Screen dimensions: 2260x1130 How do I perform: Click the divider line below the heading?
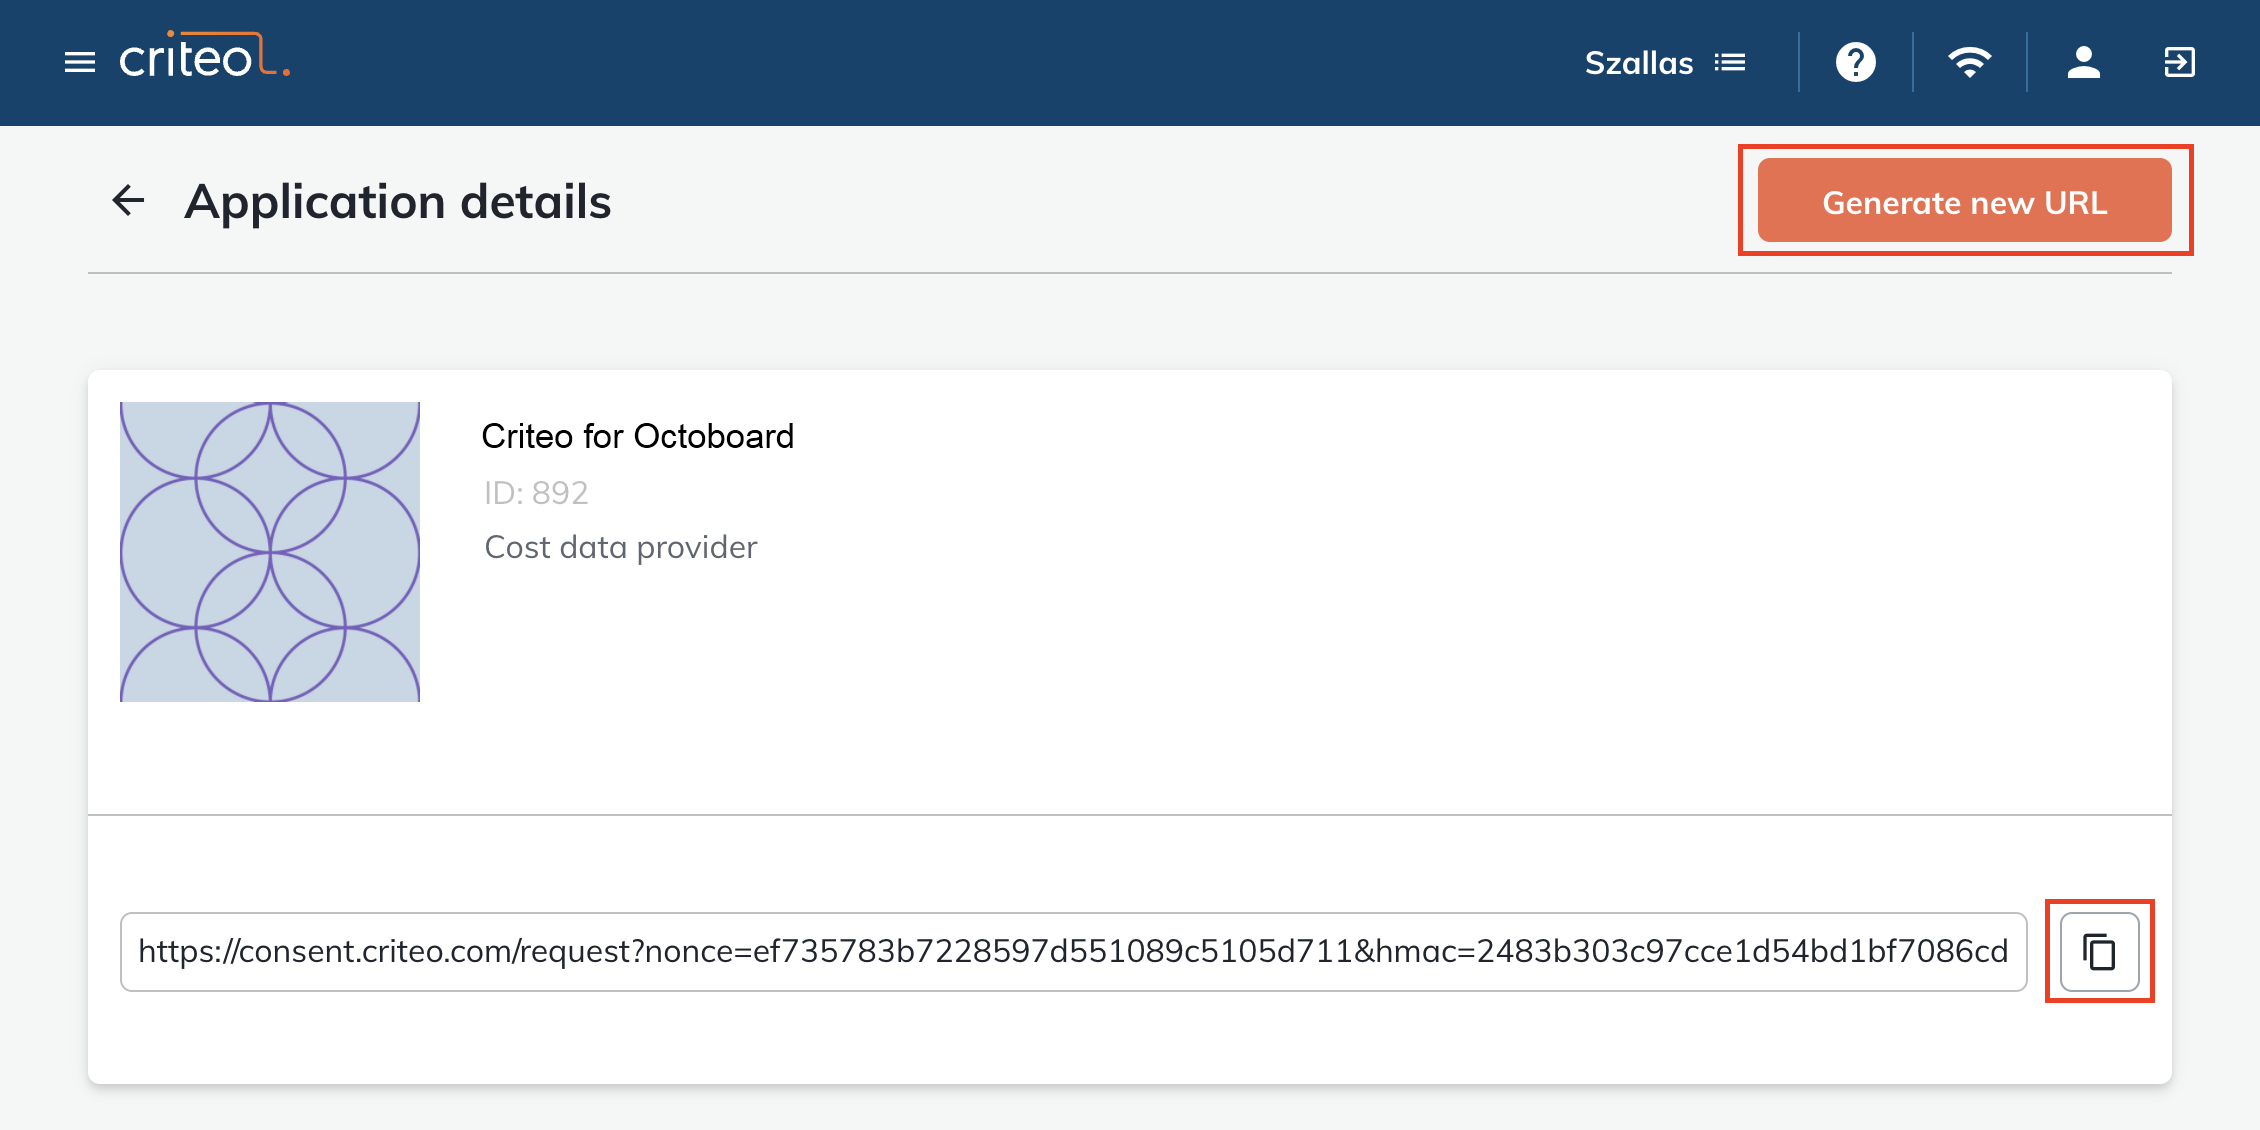click(1130, 272)
